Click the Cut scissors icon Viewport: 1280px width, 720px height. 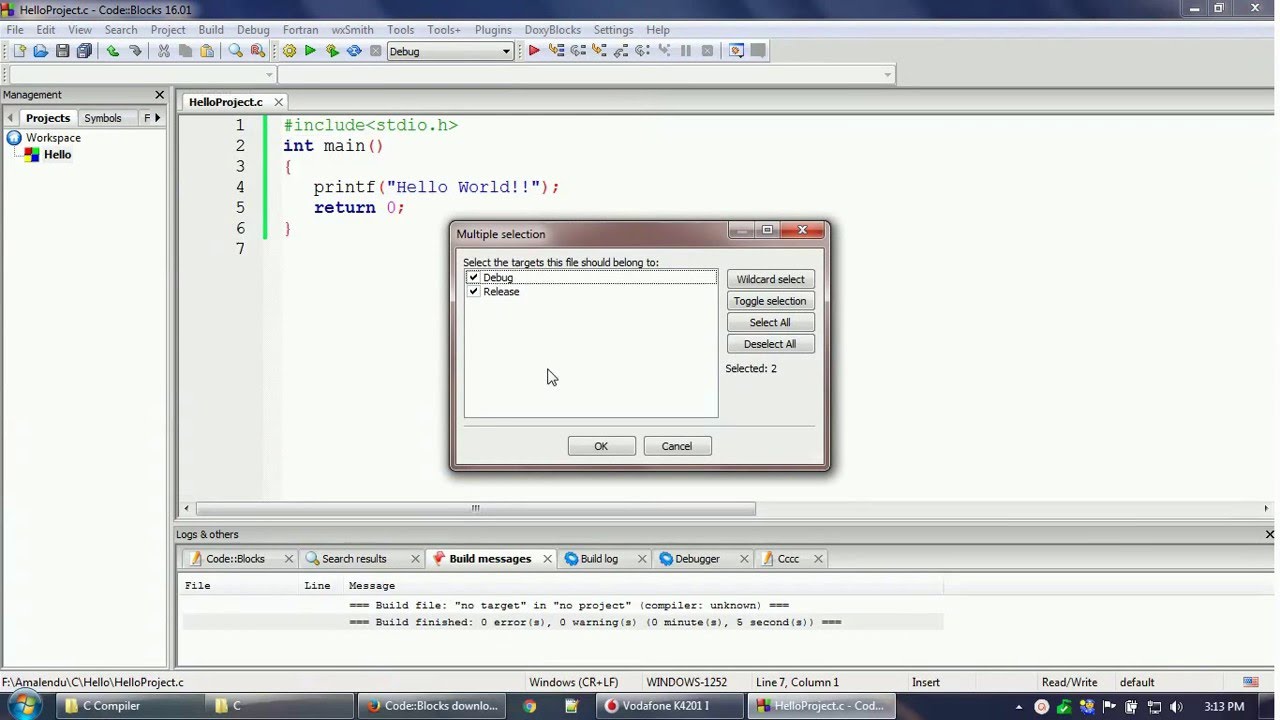point(164,51)
